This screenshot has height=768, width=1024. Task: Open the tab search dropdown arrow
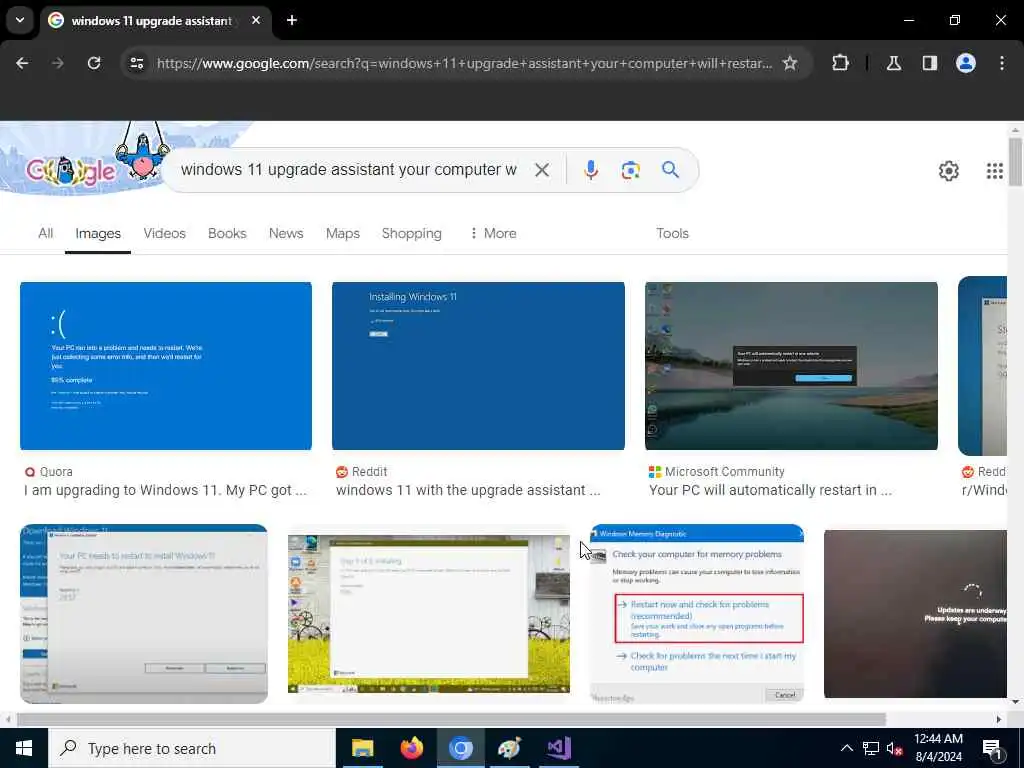click(20, 20)
